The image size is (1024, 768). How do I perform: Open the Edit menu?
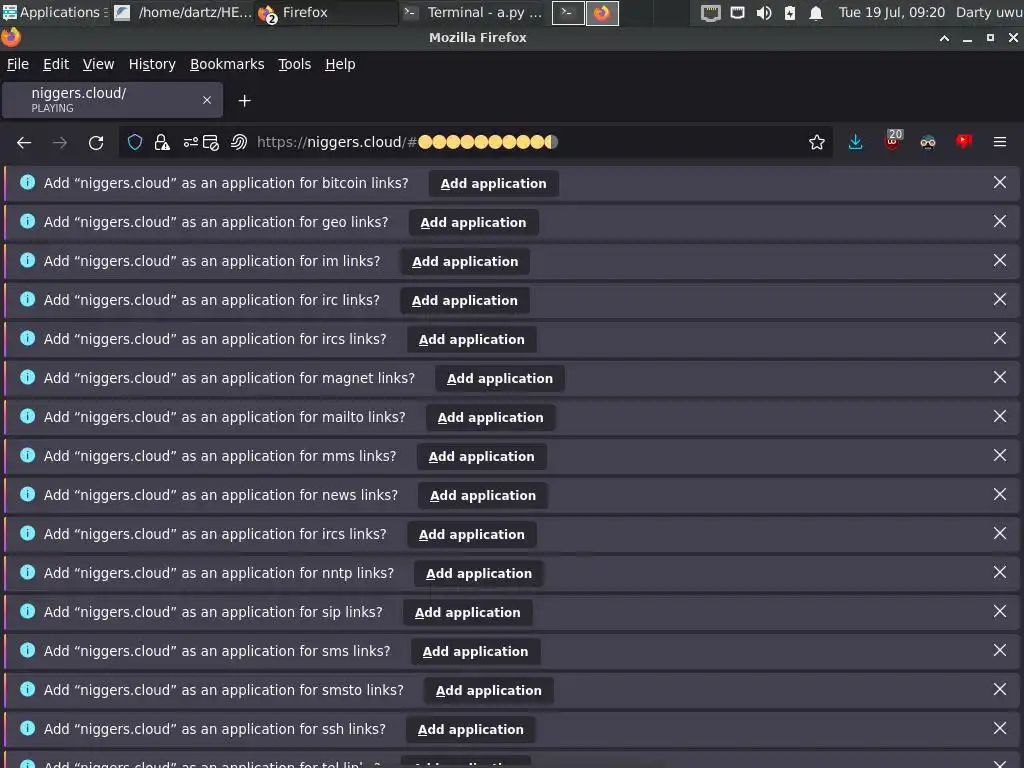[56, 64]
